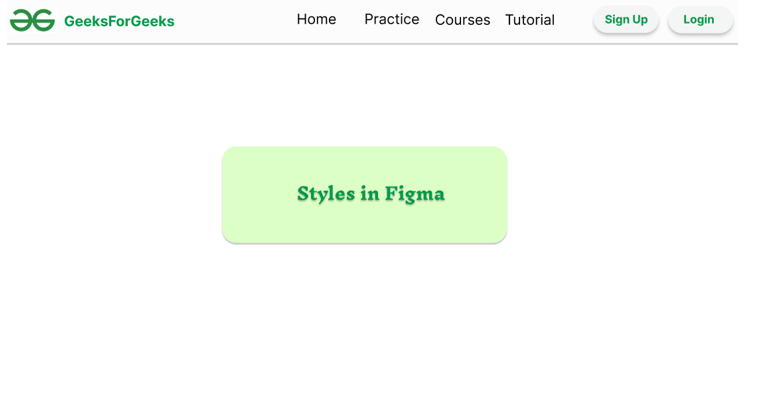Image resolution: width=770 pixels, height=409 pixels.
Task: Click the Login button
Action: tap(699, 19)
